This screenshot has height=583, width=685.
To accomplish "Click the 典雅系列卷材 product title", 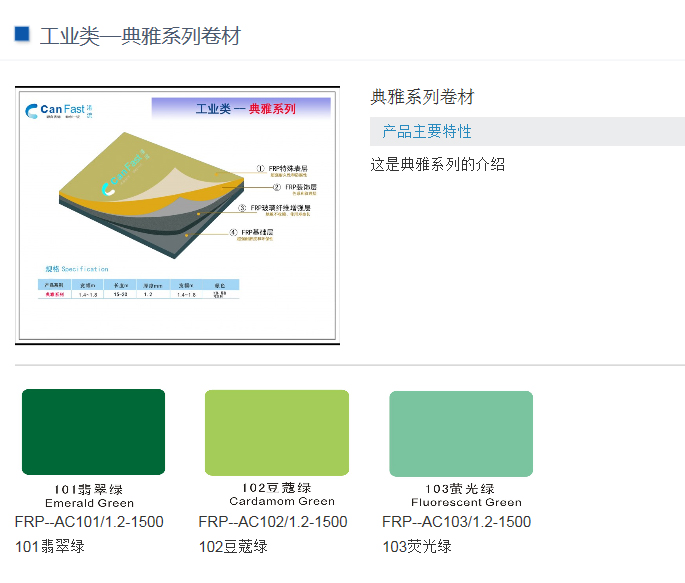I will (x=422, y=97).
